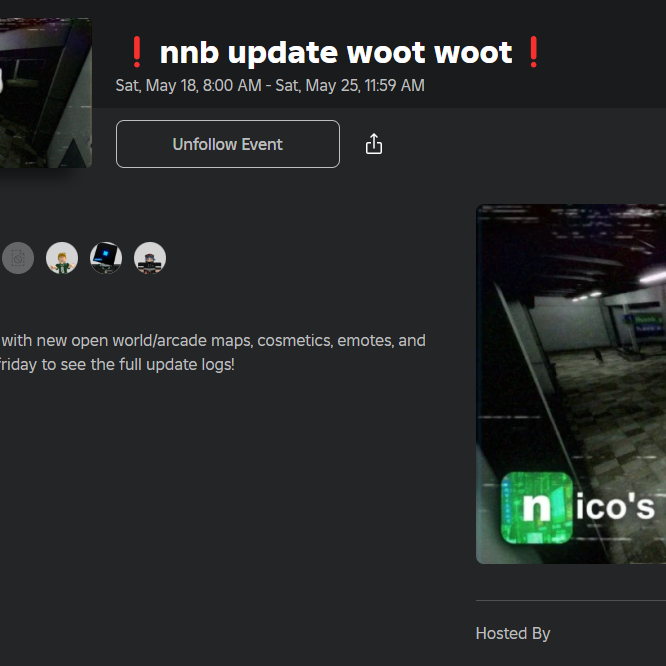Open the blonde green-shirt attendee avatar

[x=62, y=258]
